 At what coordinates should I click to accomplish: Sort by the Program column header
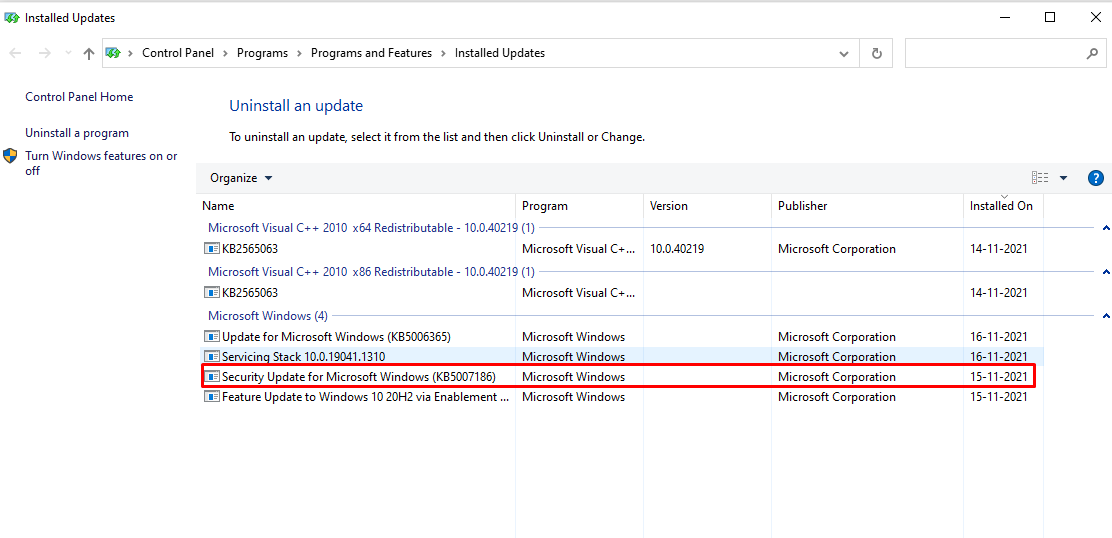[x=579, y=206]
